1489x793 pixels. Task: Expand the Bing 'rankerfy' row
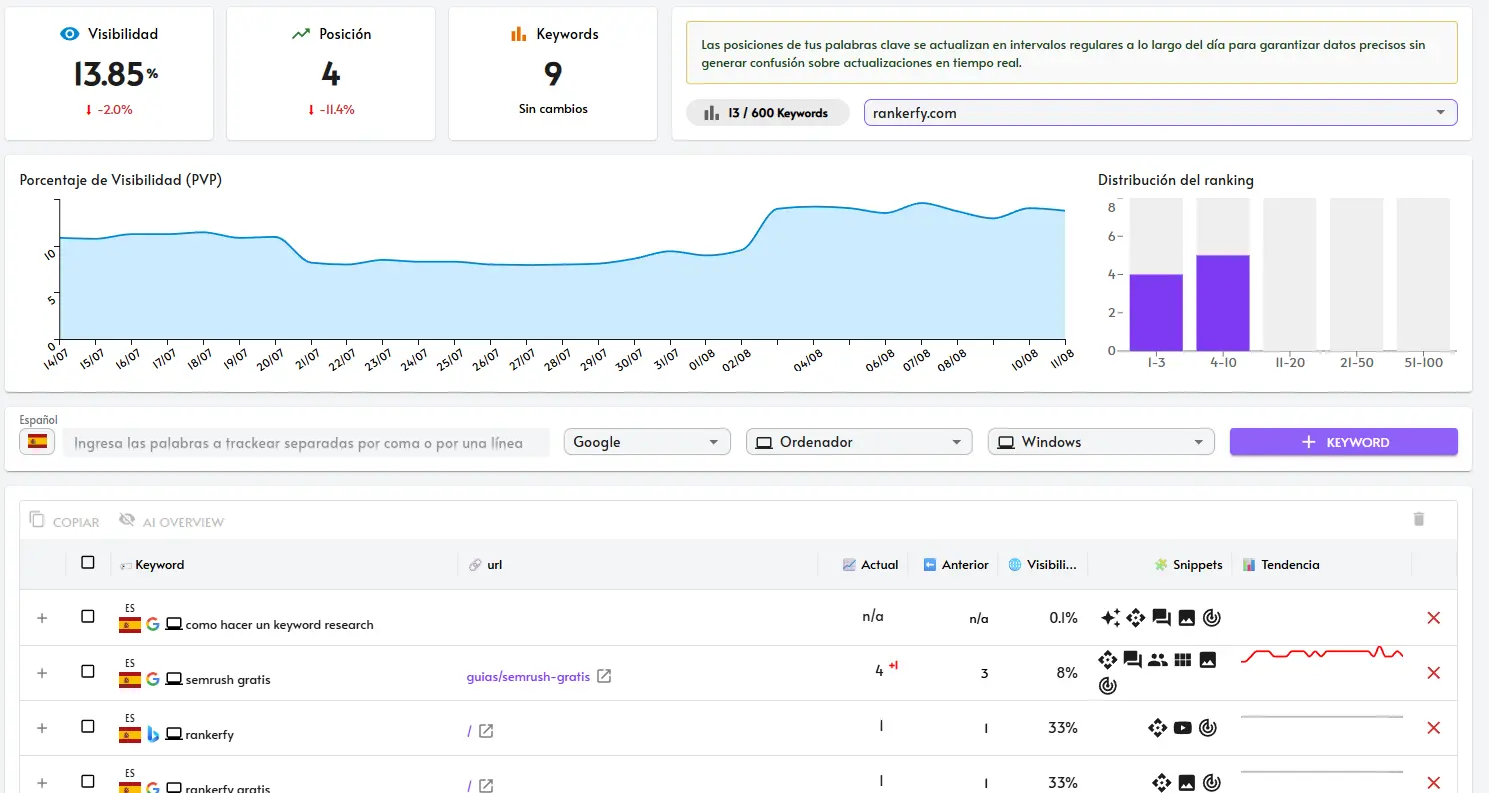[42, 728]
